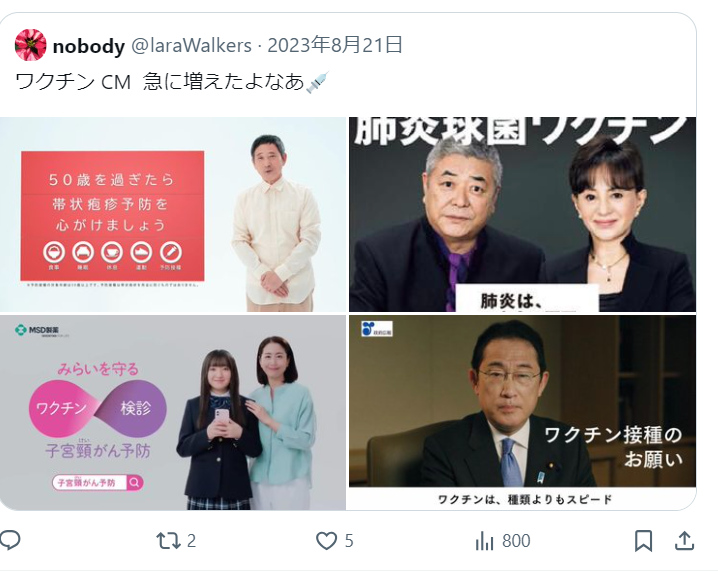Open the @laraWalkers handle link
This screenshot has height=583, width=718.
point(191,45)
